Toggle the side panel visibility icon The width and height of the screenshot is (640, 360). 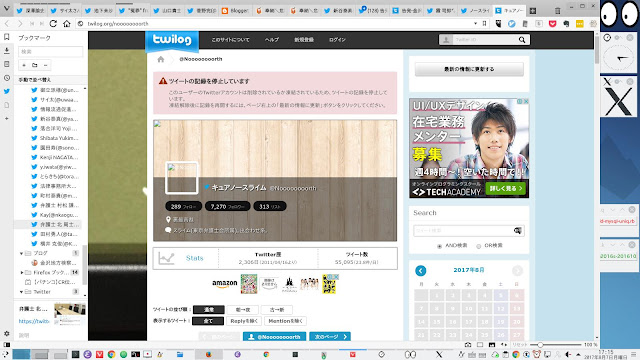tap(6, 345)
